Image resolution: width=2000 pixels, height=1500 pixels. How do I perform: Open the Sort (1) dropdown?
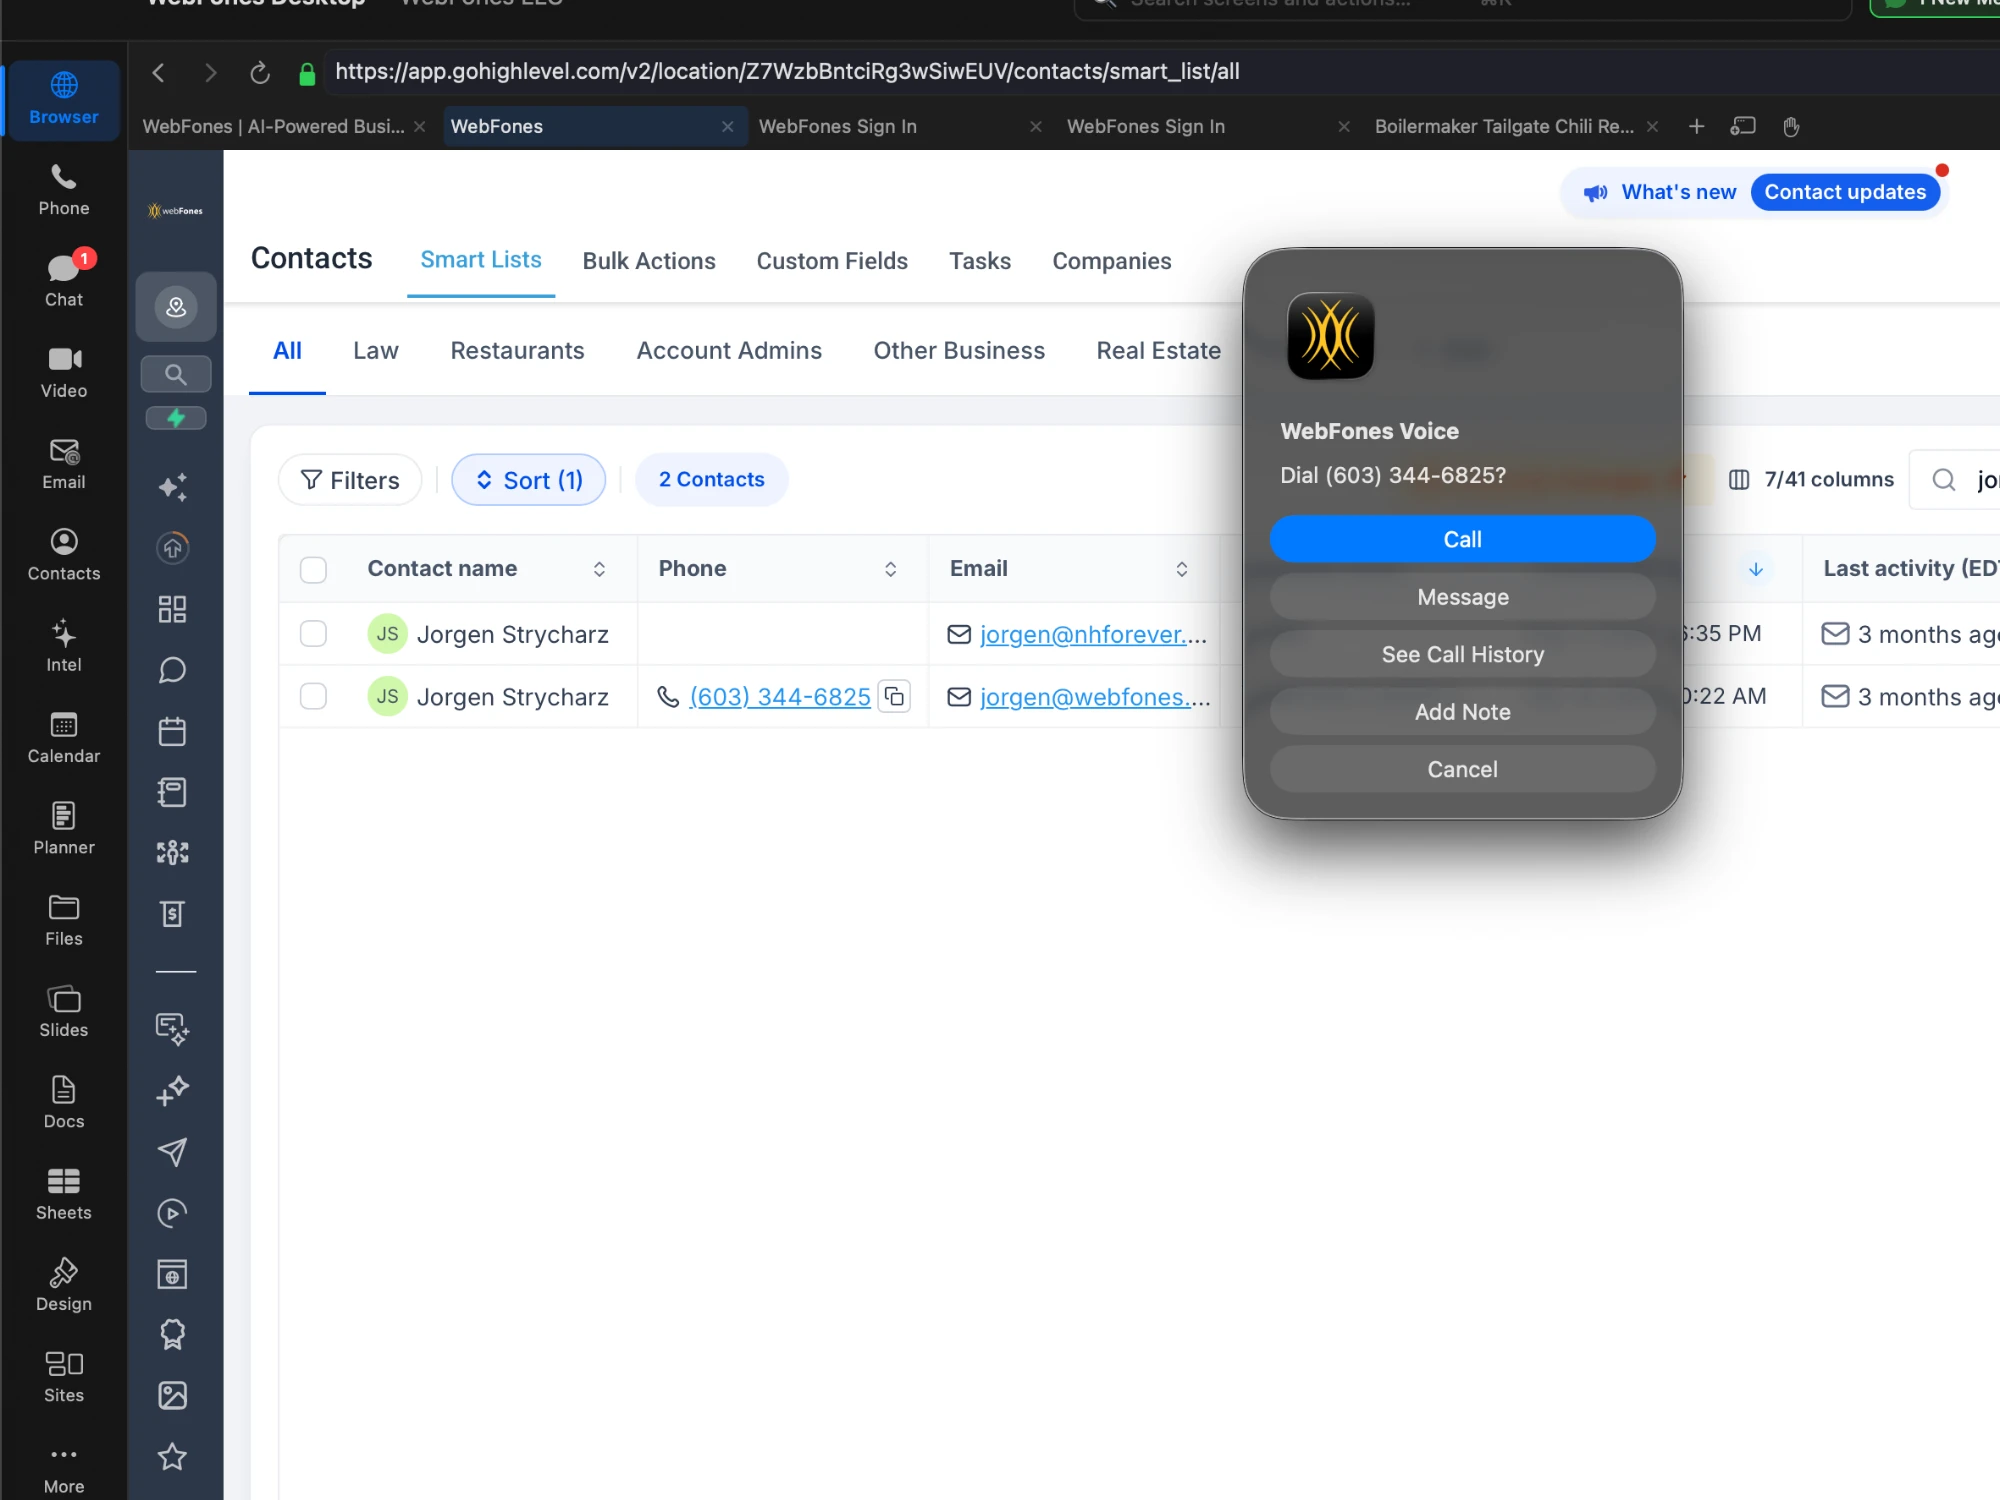[528, 480]
